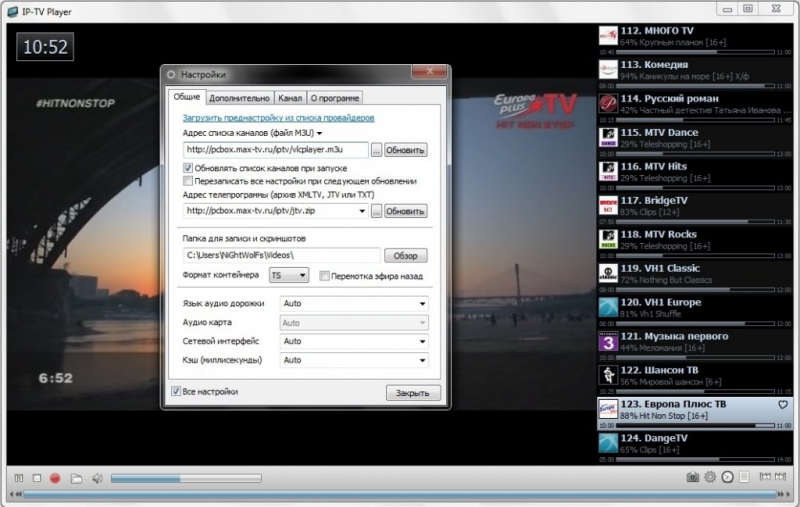800x507 pixels.
Task: Take a screenshot with the camera icon
Action: [692, 477]
